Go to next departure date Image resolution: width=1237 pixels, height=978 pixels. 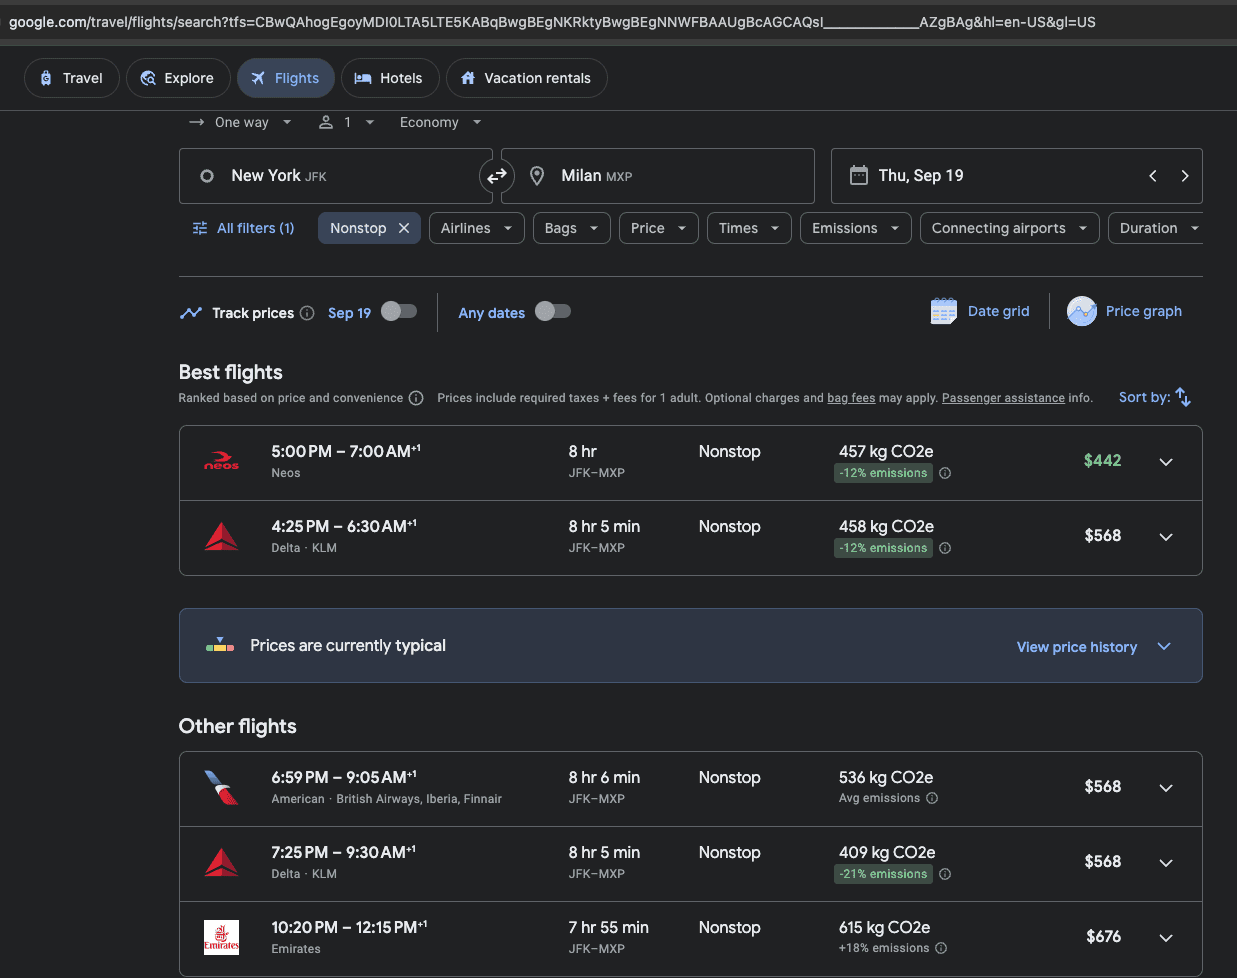coord(1185,176)
